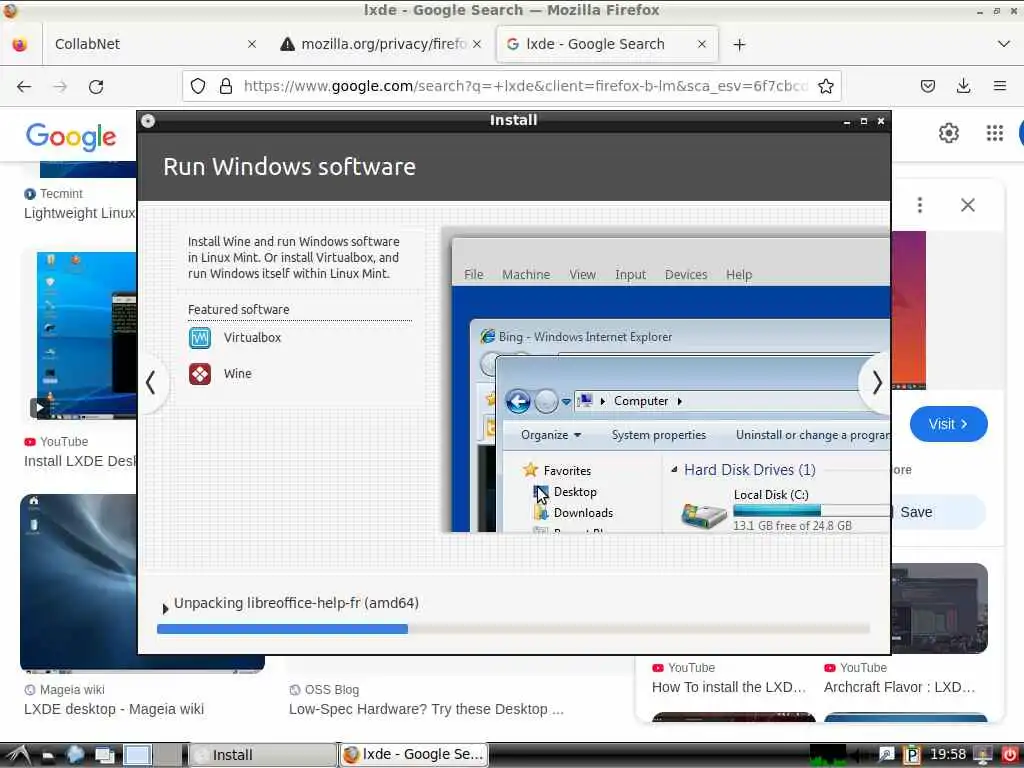1024x768 pixels.
Task: Click the file manager taskbar launcher
Action: pyautogui.click(x=48, y=756)
